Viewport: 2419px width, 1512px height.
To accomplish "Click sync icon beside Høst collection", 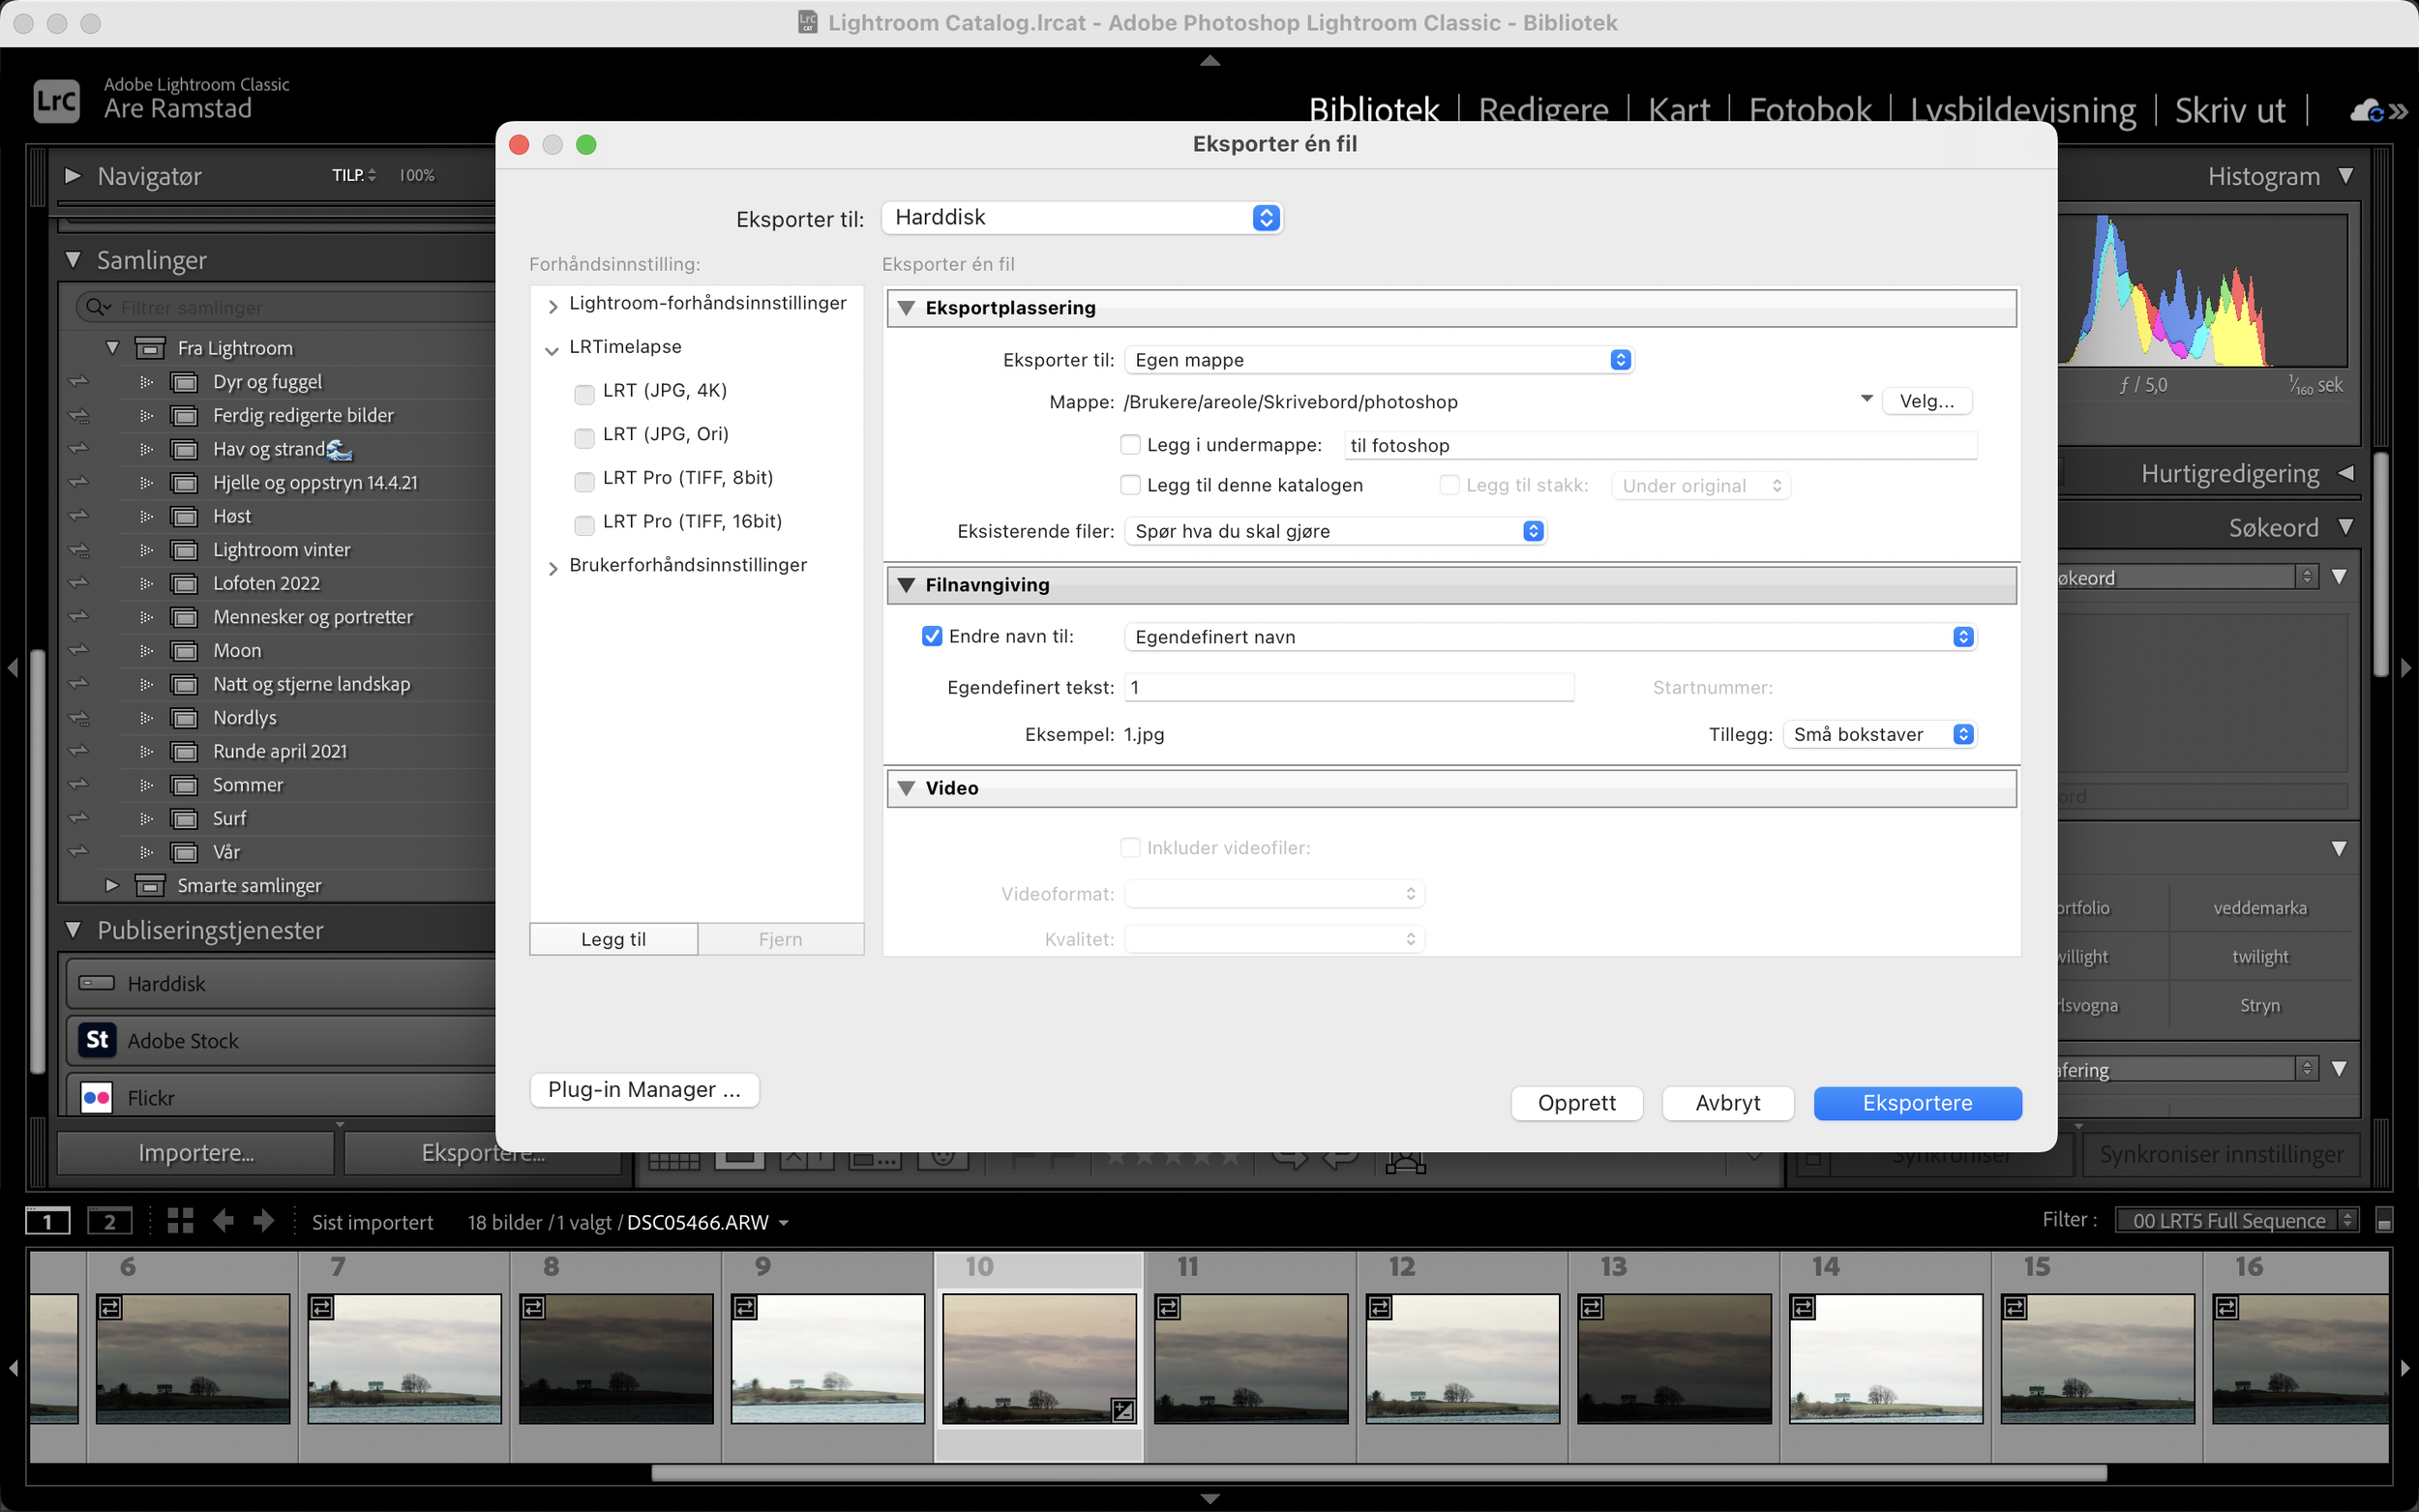I will (x=79, y=516).
